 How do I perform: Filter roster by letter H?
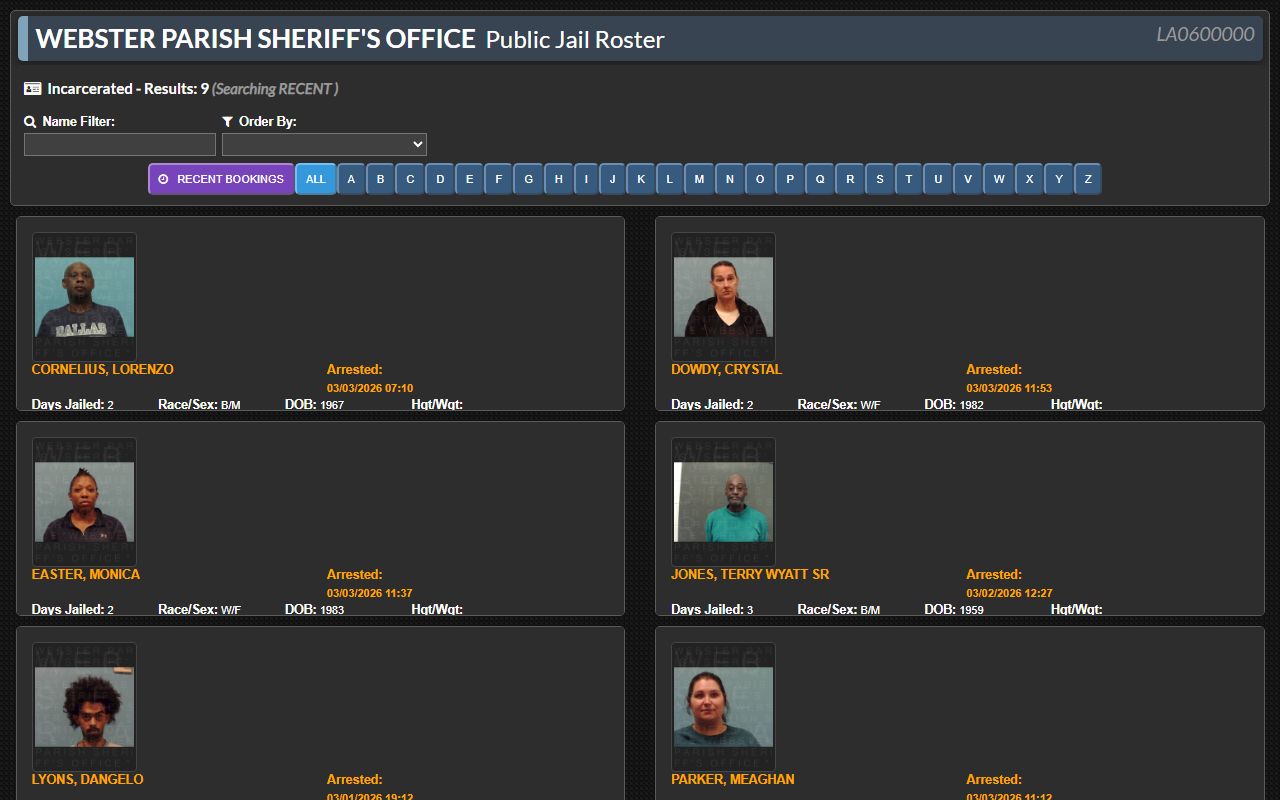click(559, 179)
